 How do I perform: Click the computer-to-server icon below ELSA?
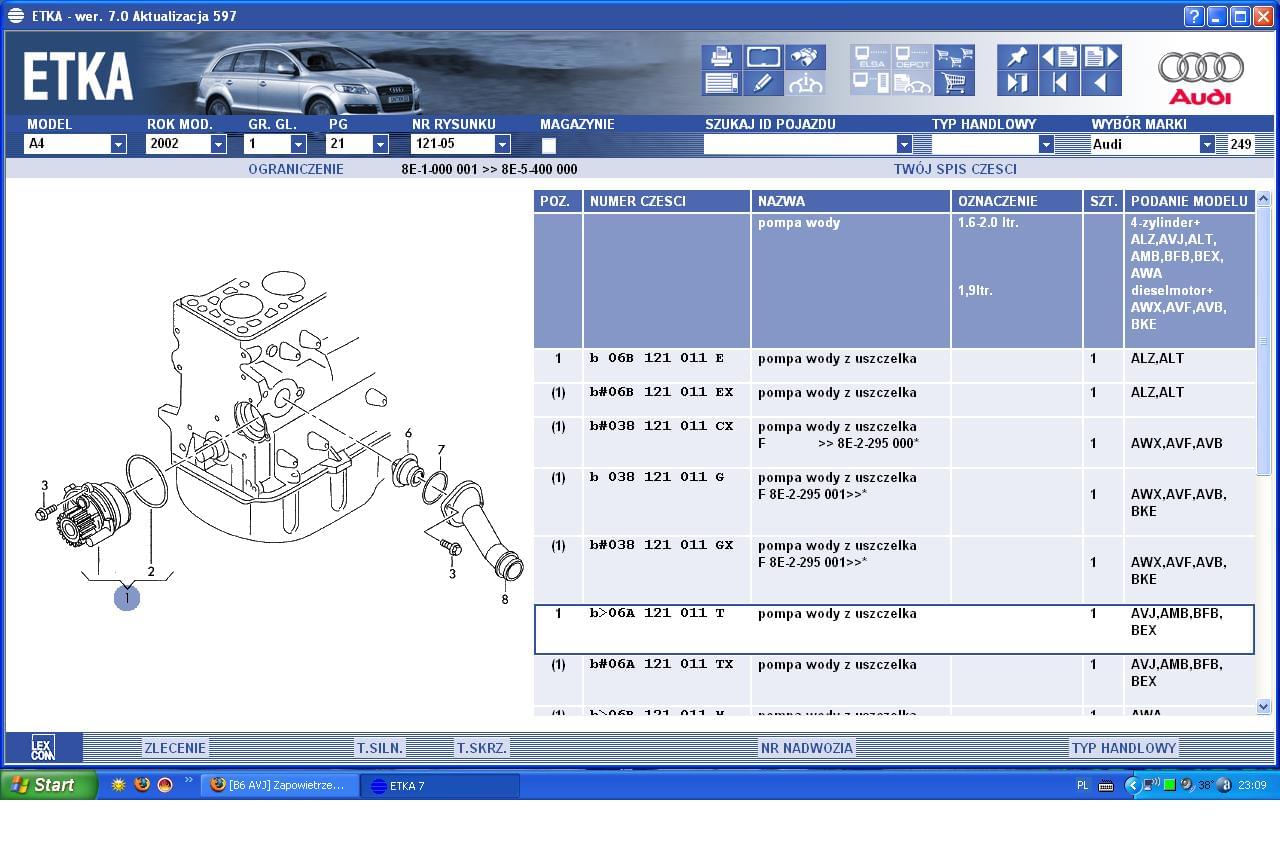pos(870,83)
